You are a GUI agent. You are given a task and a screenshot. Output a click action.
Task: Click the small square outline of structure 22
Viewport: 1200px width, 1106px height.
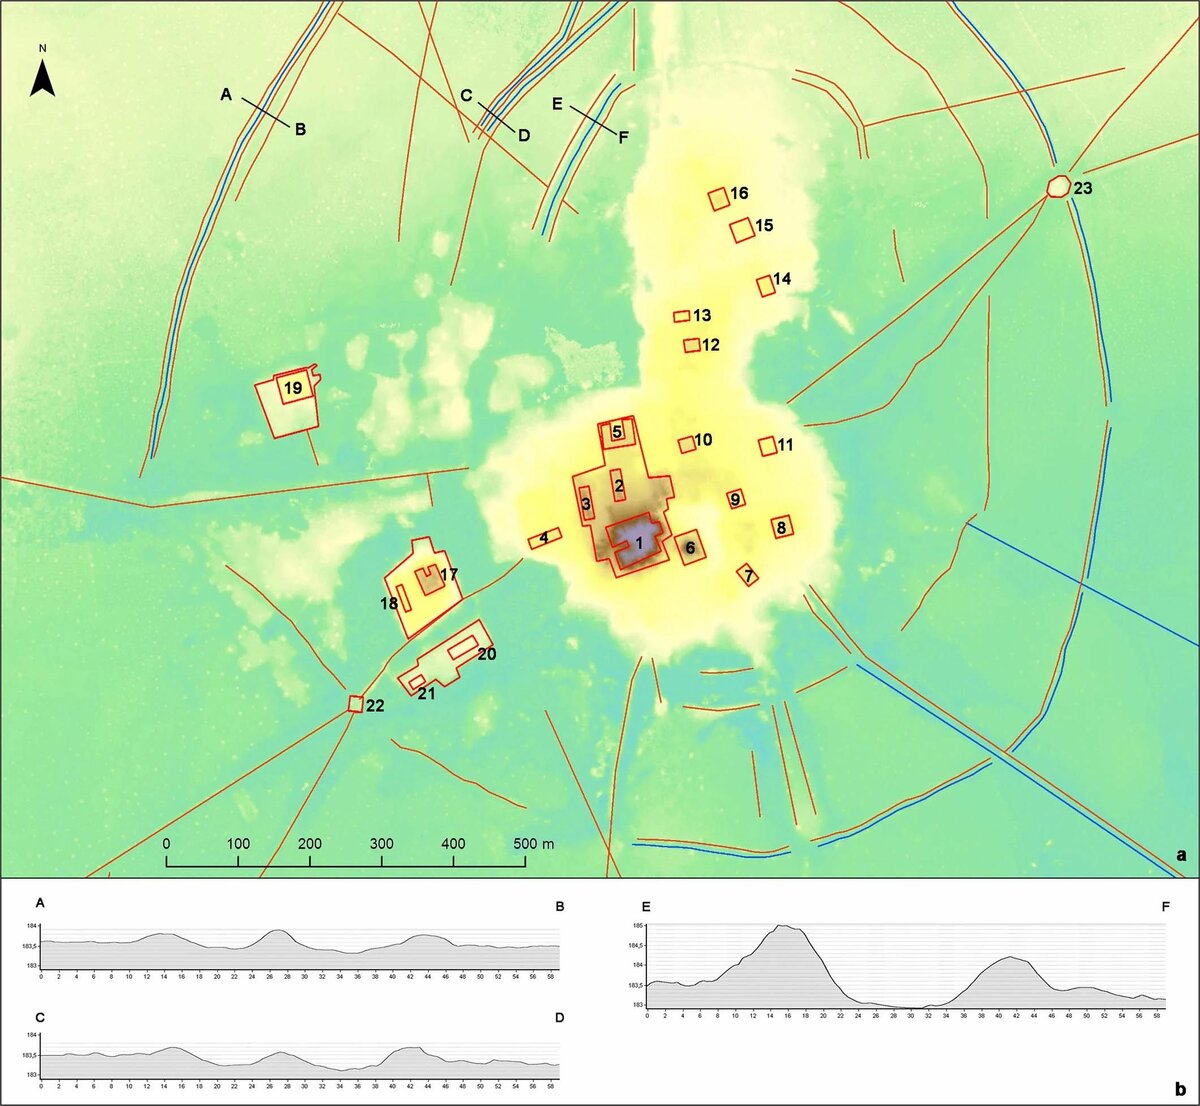click(355, 704)
